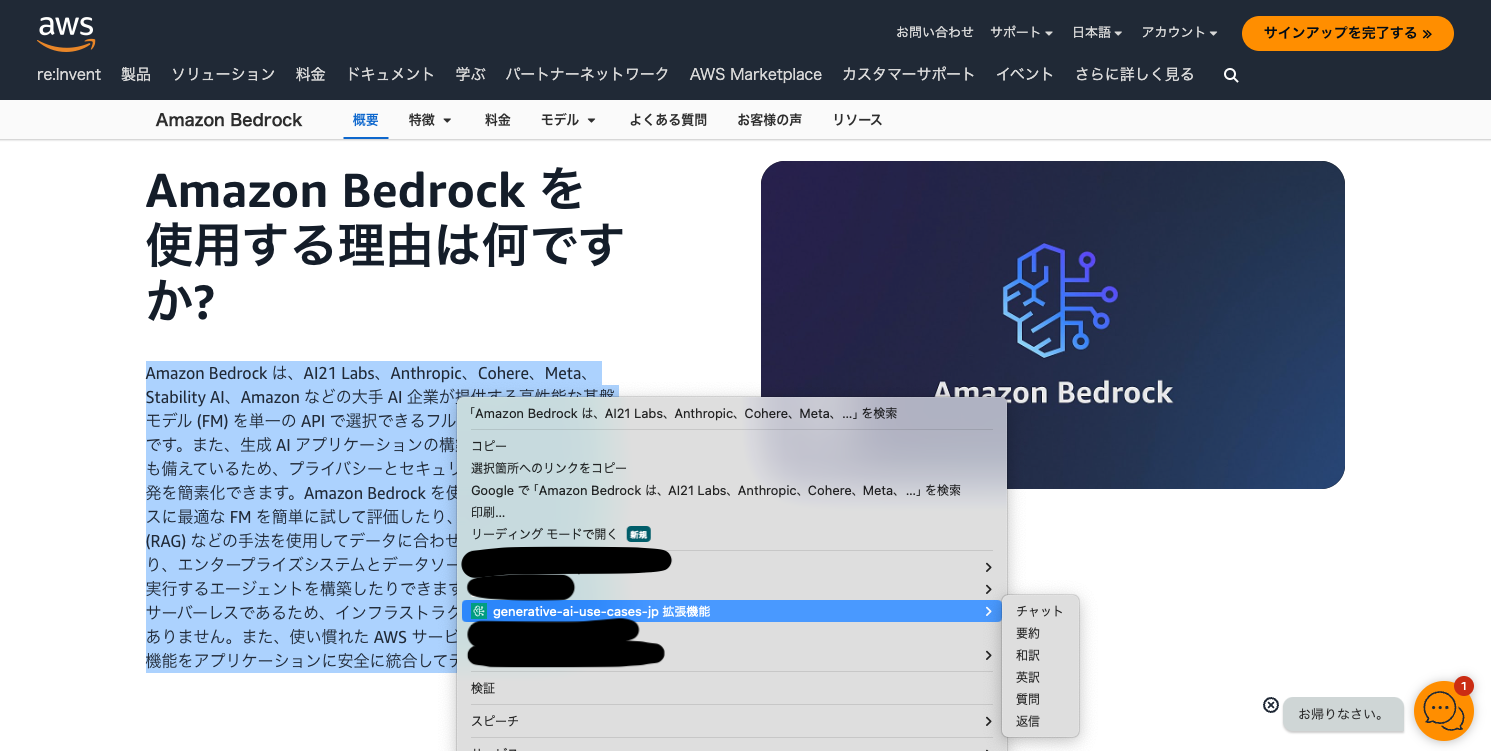Open the ソリューション nav link

[x=223, y=75]
